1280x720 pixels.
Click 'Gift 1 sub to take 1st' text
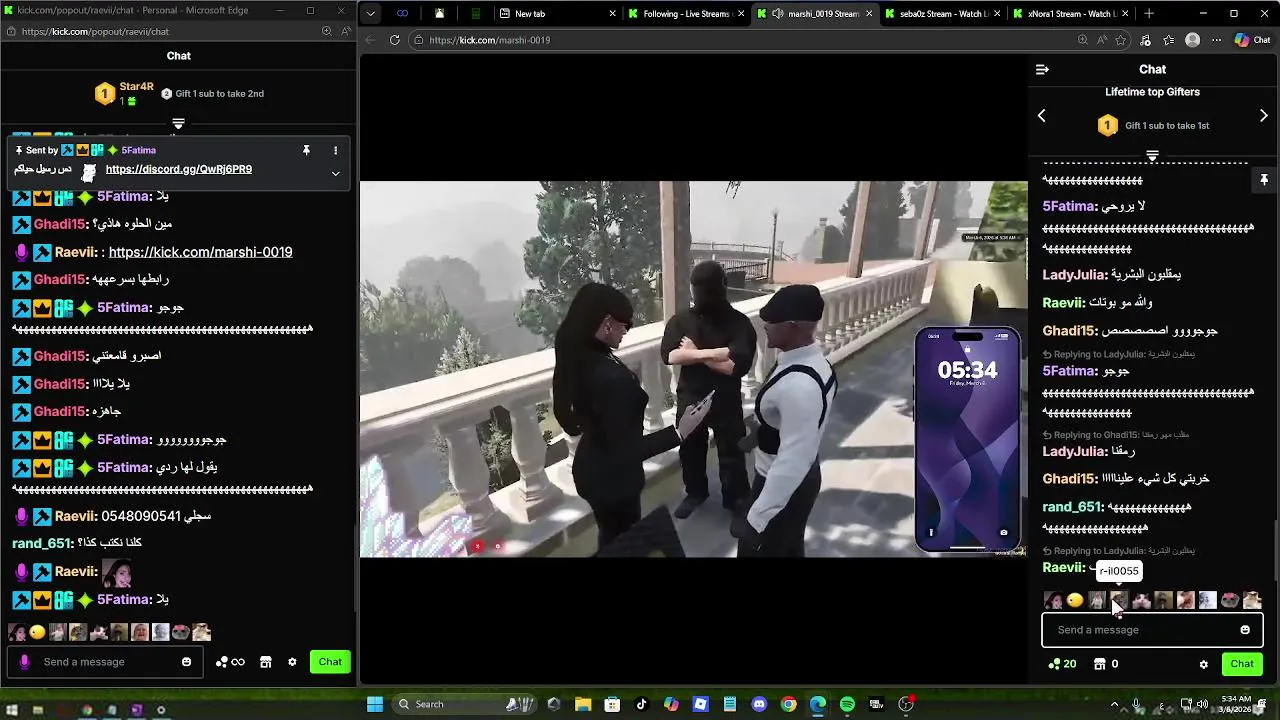pyautogui.click(x=1167, y=126)
